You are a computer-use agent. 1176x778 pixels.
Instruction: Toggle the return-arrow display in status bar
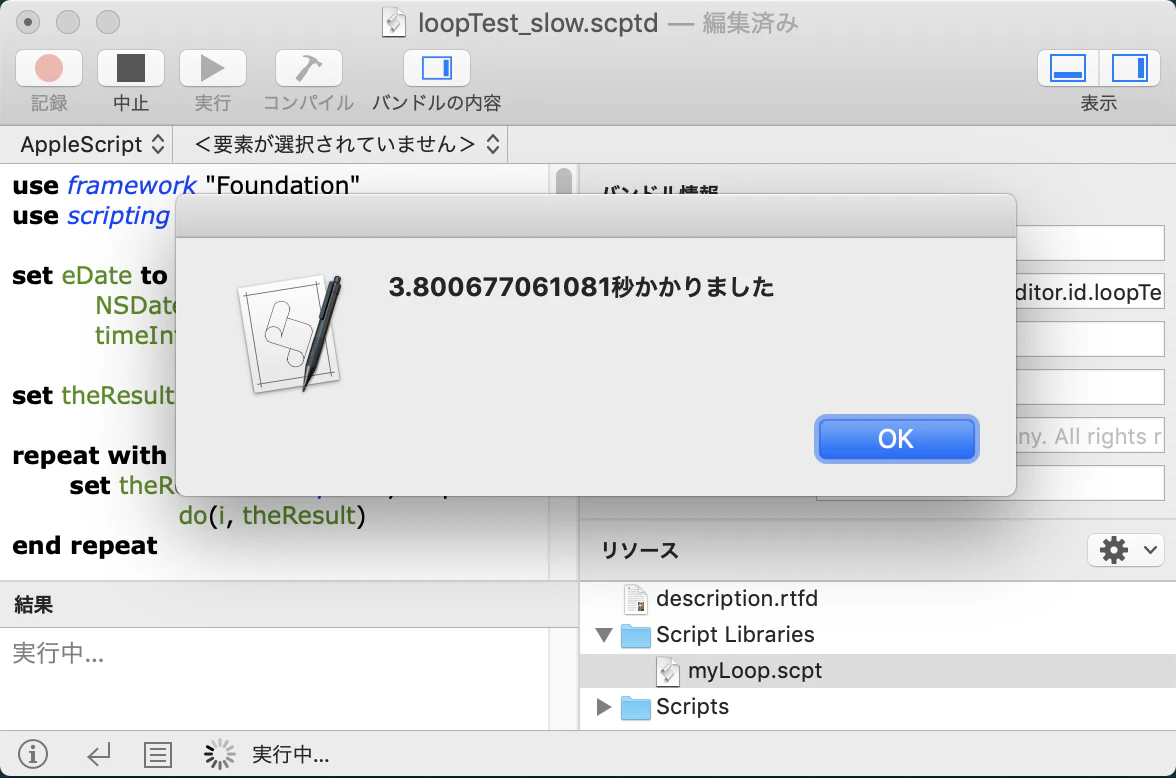[99, 755]
